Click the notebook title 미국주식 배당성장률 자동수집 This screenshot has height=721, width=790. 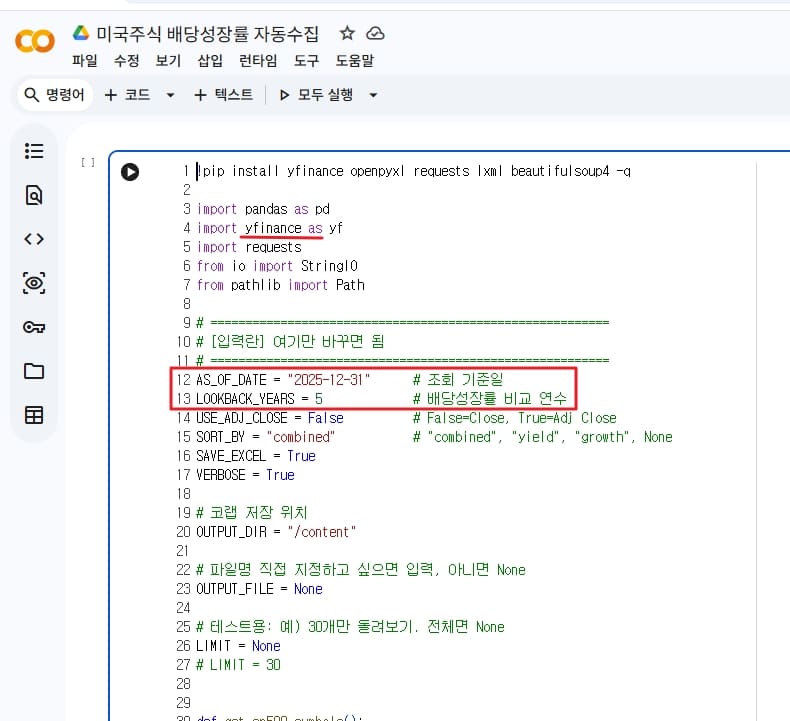point(208,34)
